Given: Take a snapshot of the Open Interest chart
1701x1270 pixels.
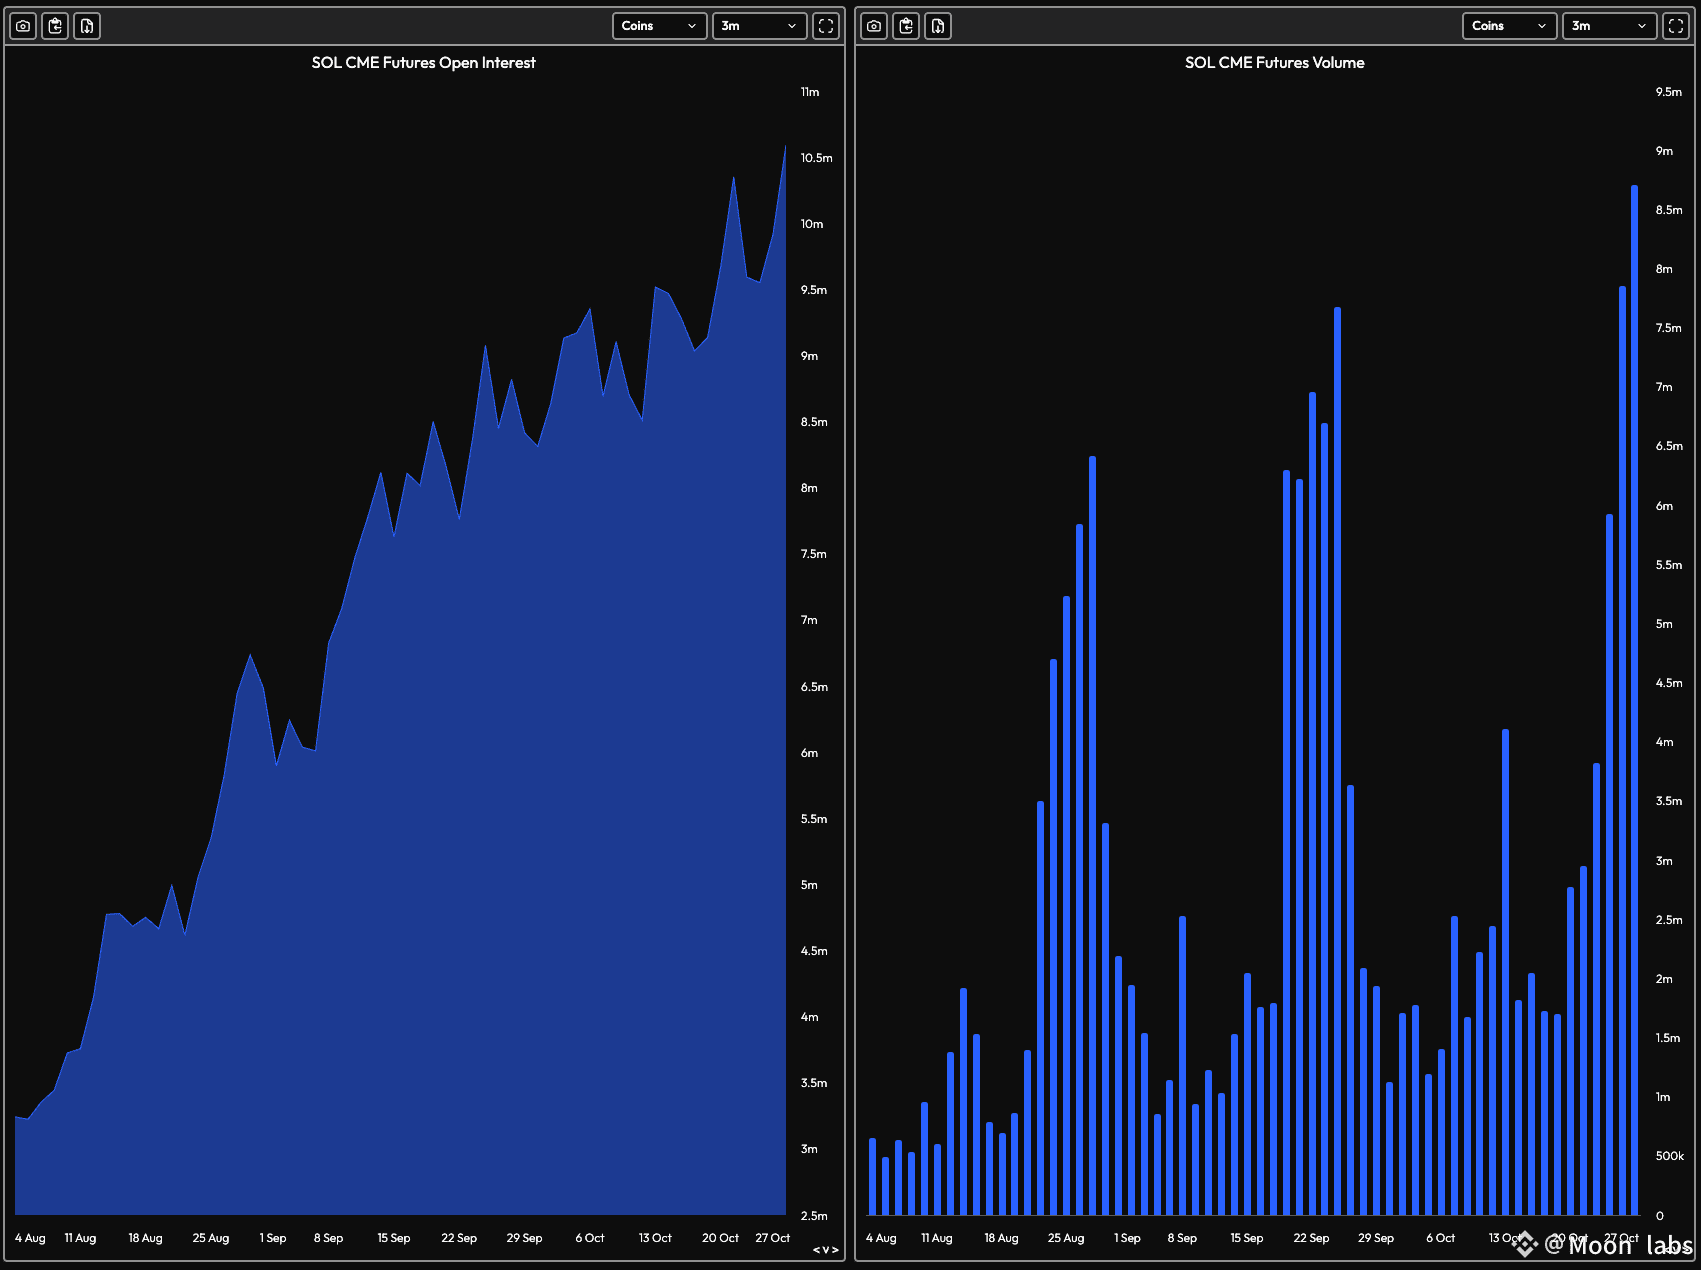Looking at the screenshot, I should (23, 26).
